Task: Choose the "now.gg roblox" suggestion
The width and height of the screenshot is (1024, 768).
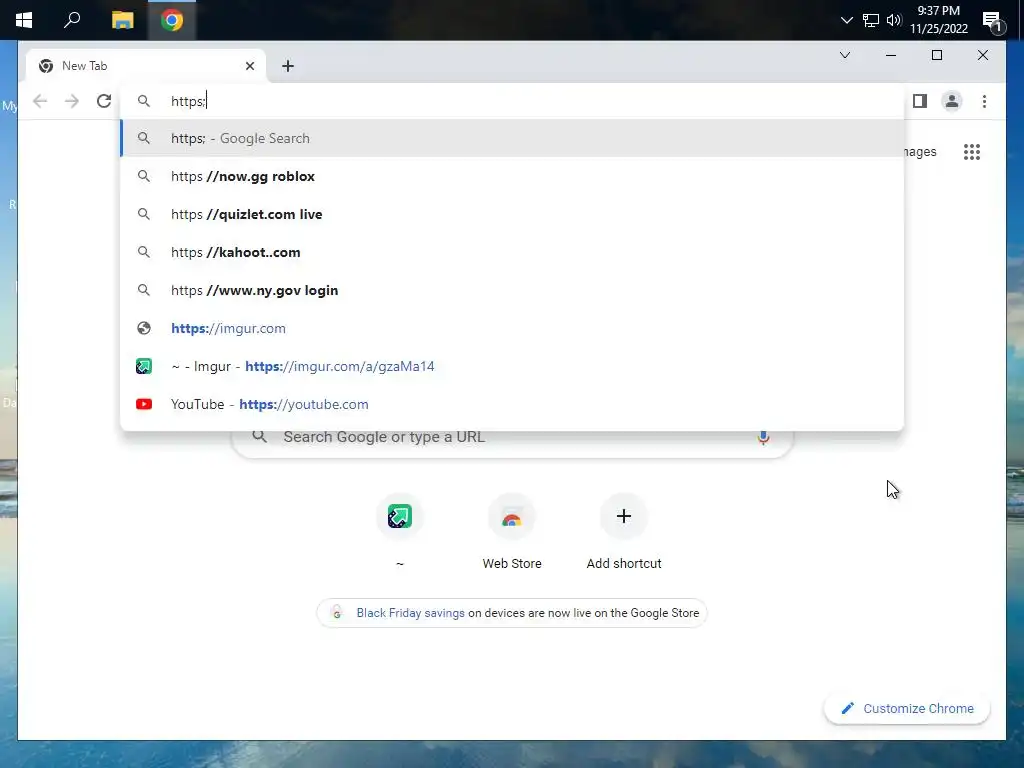Action: [x=513, y=176]
